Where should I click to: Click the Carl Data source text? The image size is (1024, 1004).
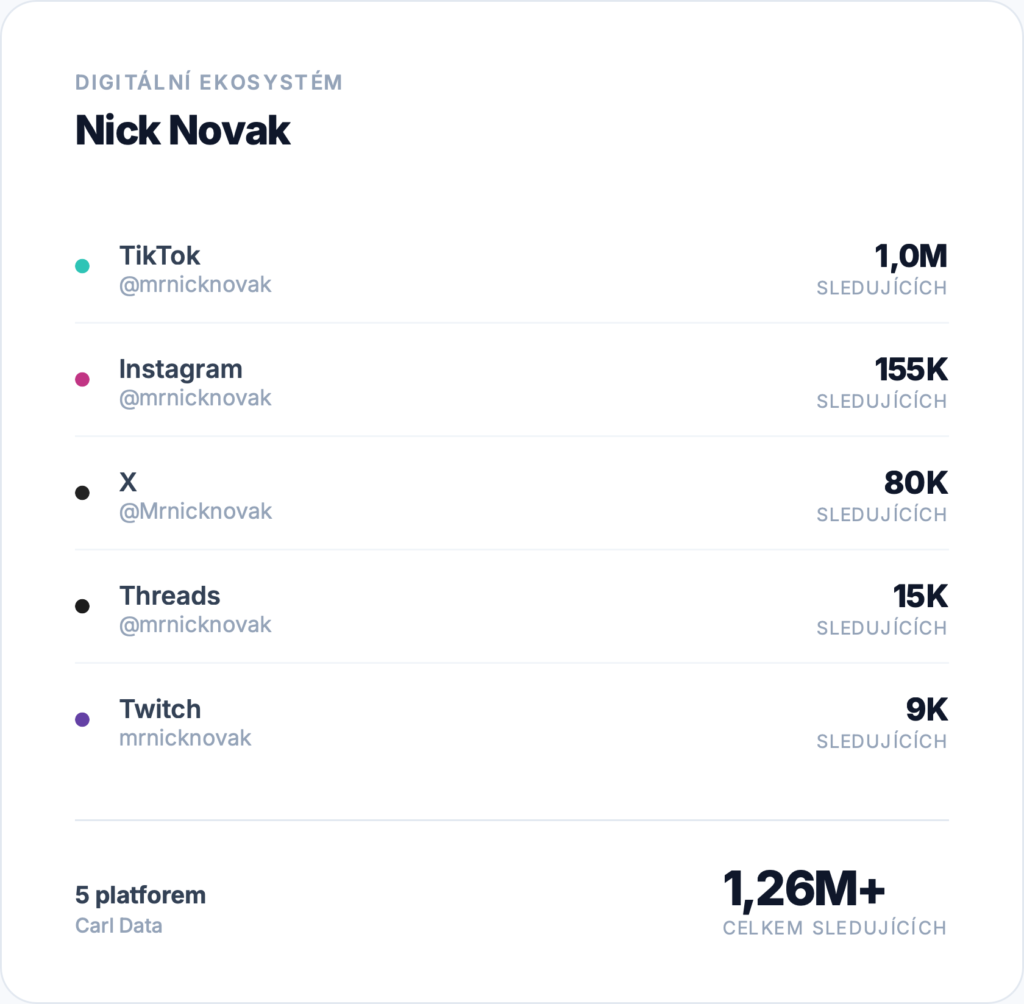[x=118, y=925]
